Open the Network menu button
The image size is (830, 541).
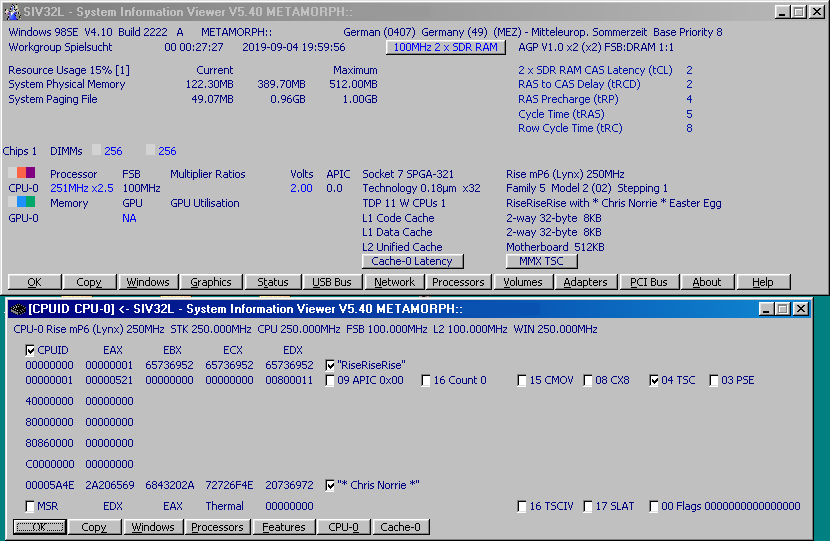tap(394, 282)
